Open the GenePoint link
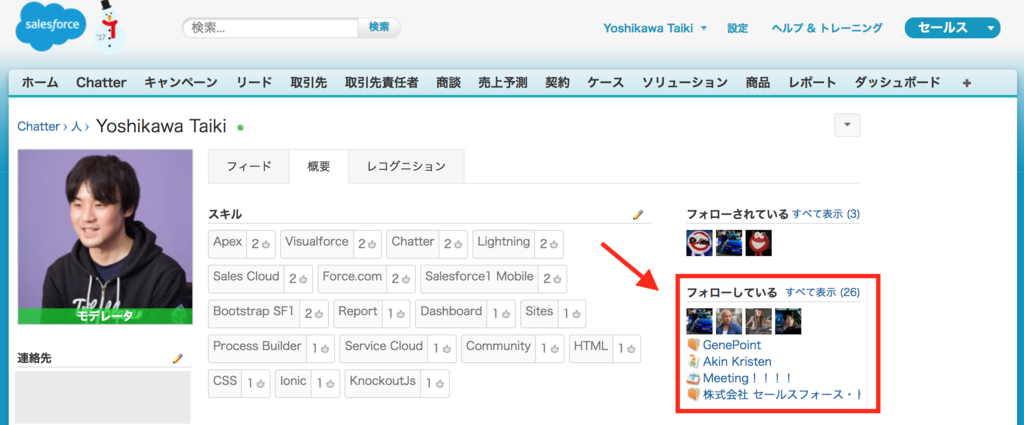The width and height of the screenshot is (1024, 425). [732, 345]
